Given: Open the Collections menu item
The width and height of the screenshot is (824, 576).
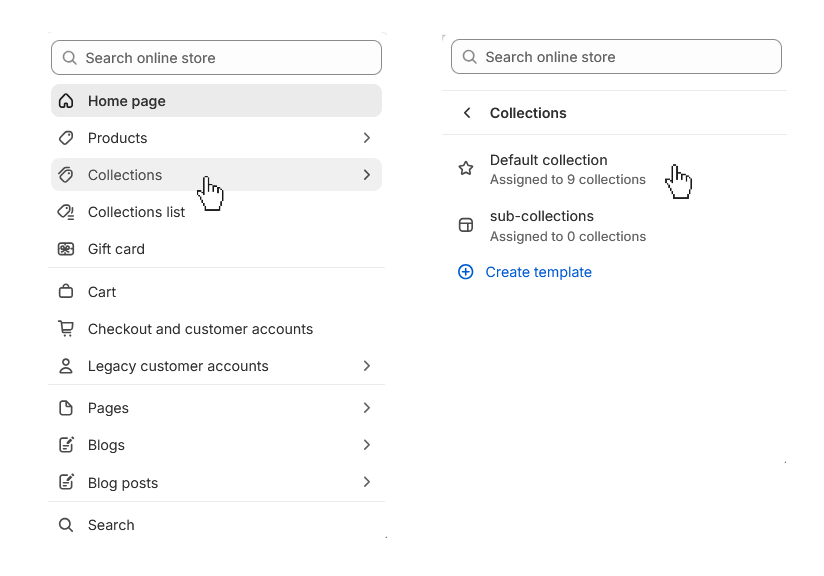Looking at the screenshot, I should (216, 174).
